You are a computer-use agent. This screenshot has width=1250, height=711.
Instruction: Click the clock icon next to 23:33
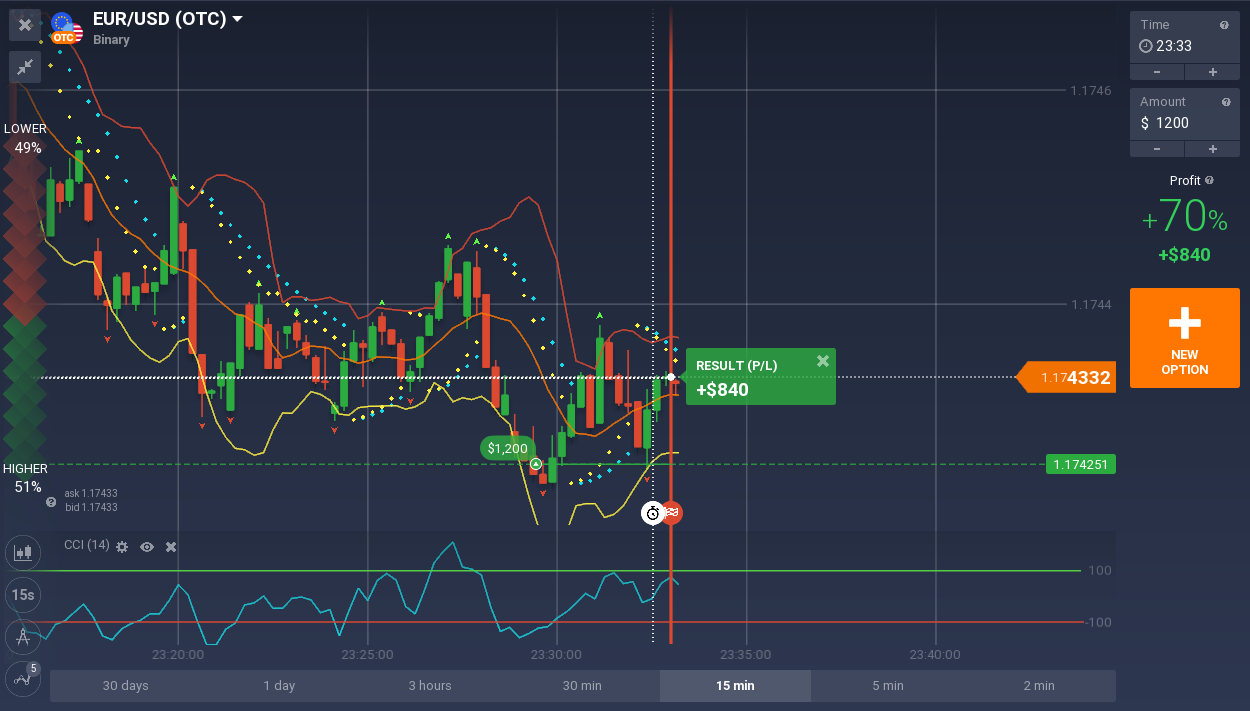click(x=1146, y=46)
